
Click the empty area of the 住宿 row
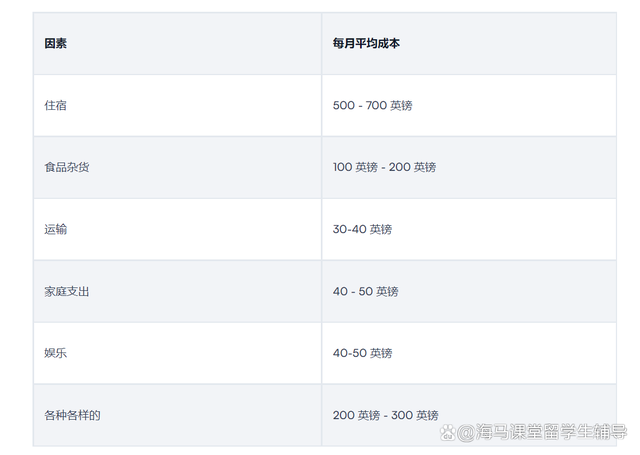coord(196,105)
